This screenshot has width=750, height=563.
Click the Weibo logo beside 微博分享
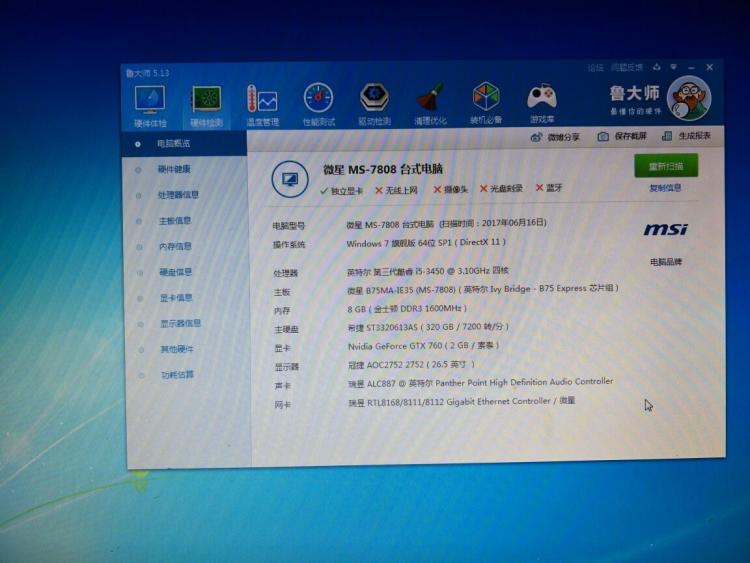[x=536, y=137]
